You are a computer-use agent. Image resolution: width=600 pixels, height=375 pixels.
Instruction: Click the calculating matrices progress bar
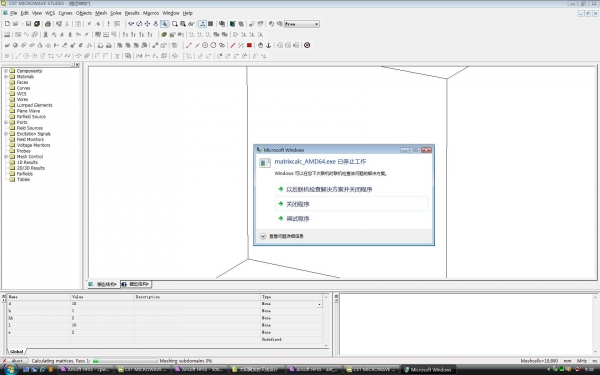125,361
